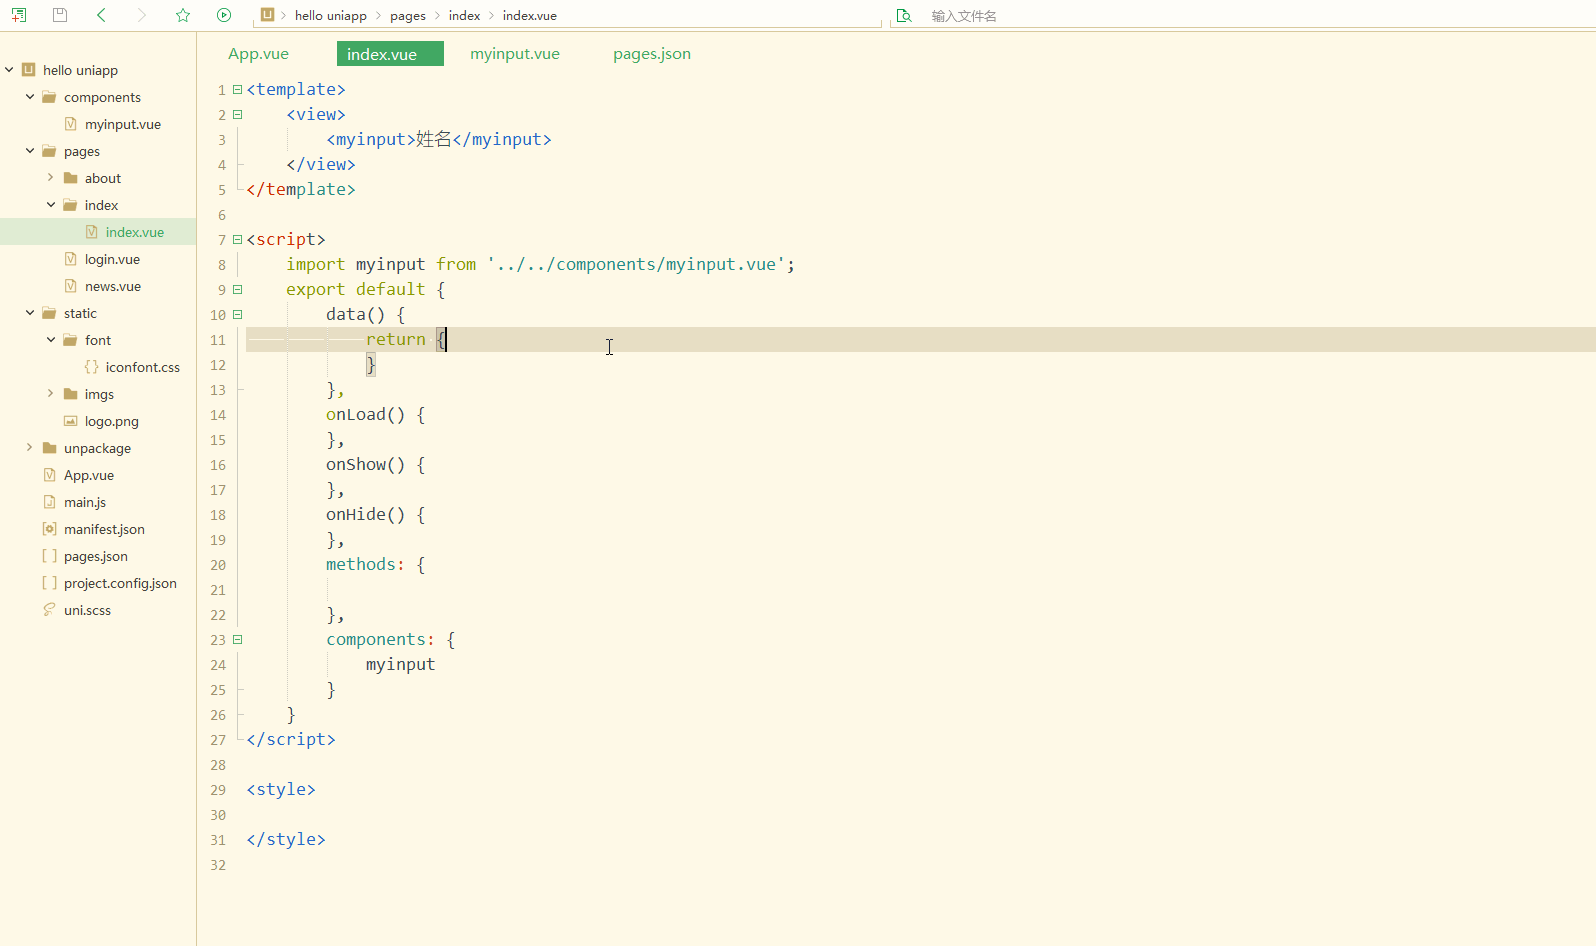Click the components folder icon
The image size is (1596, 946).
point(49,97)
